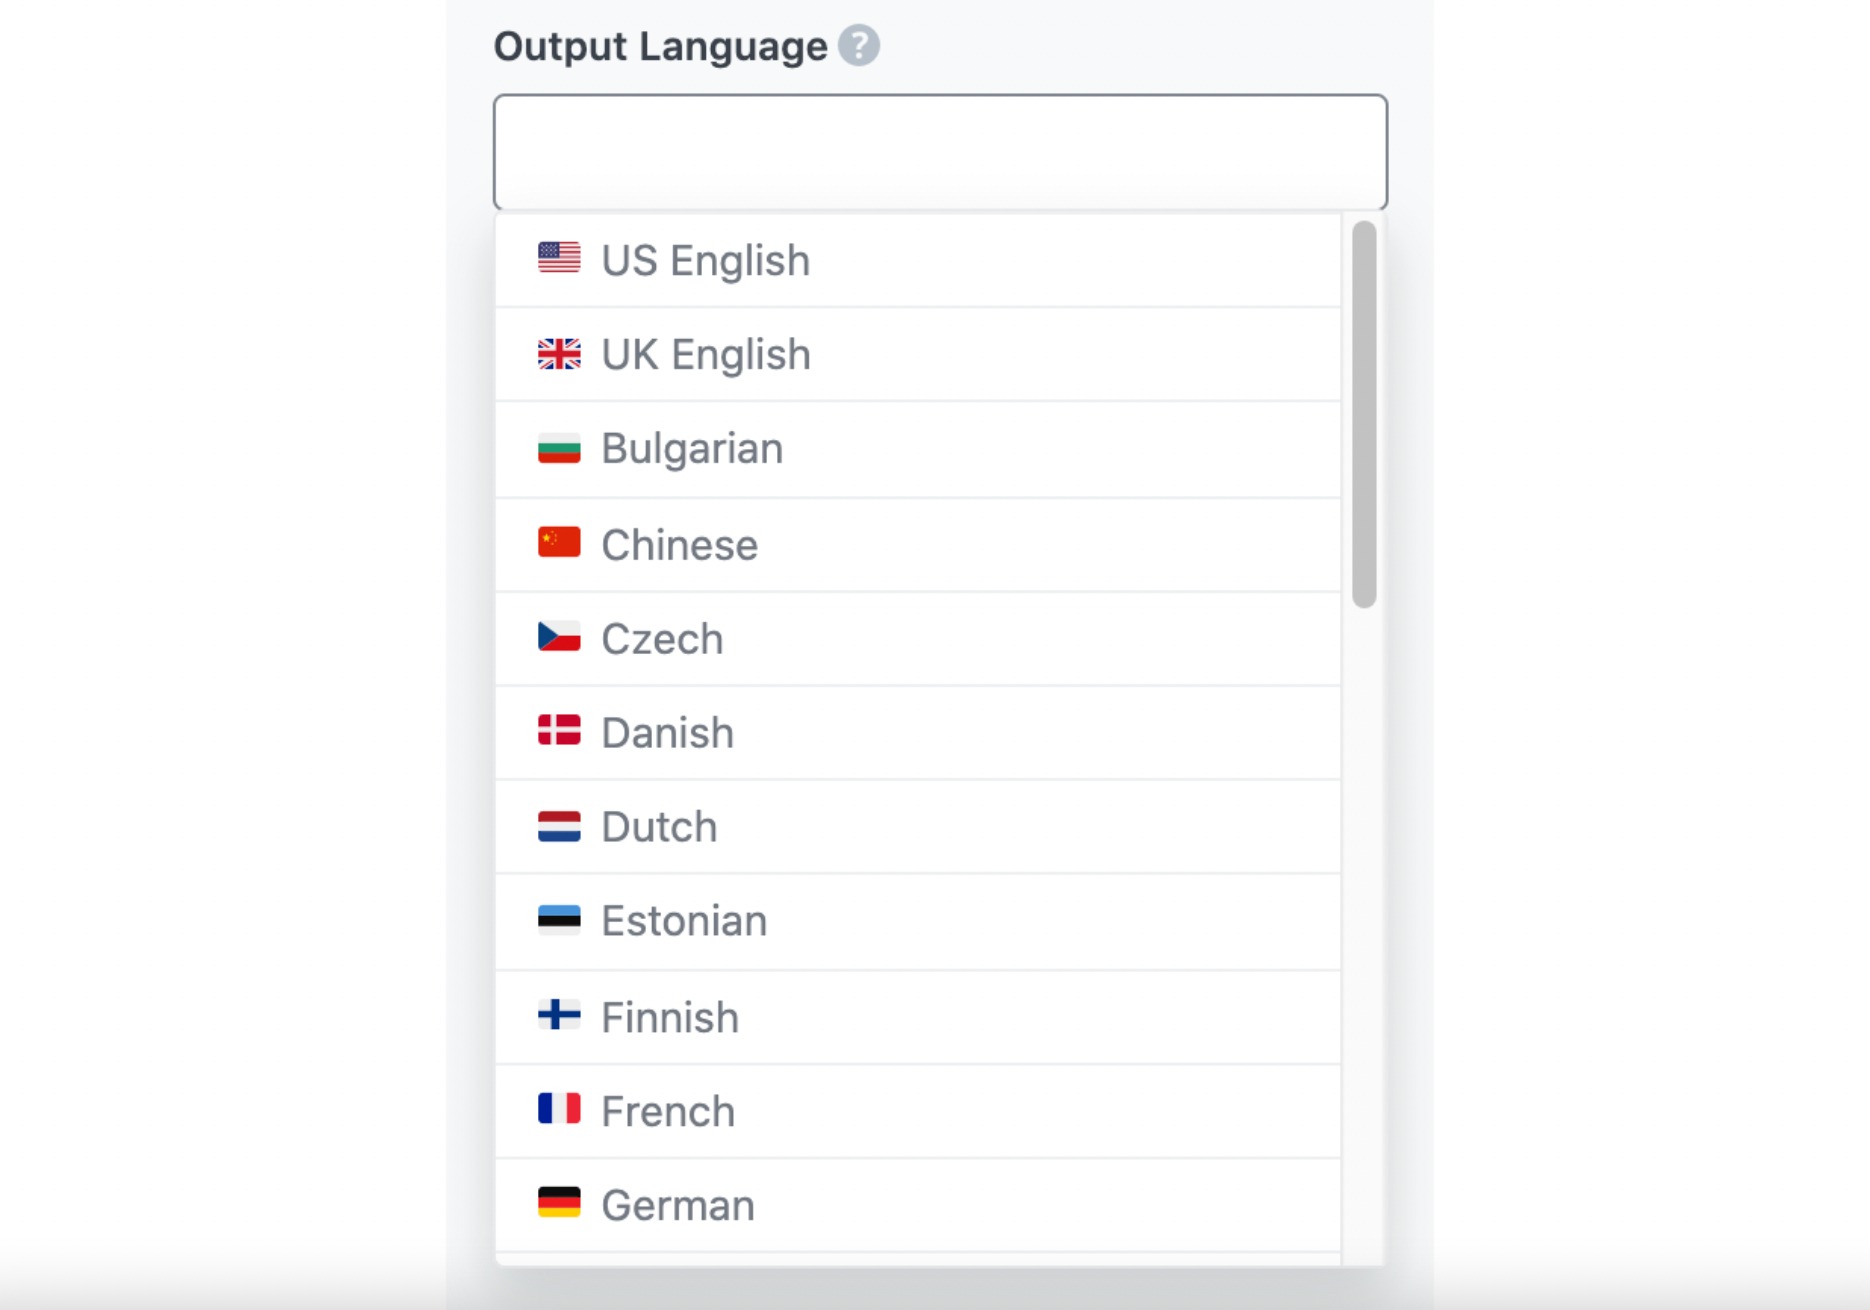Select French from the language list
The image size is (1870, 1310).
(667, 1111)
